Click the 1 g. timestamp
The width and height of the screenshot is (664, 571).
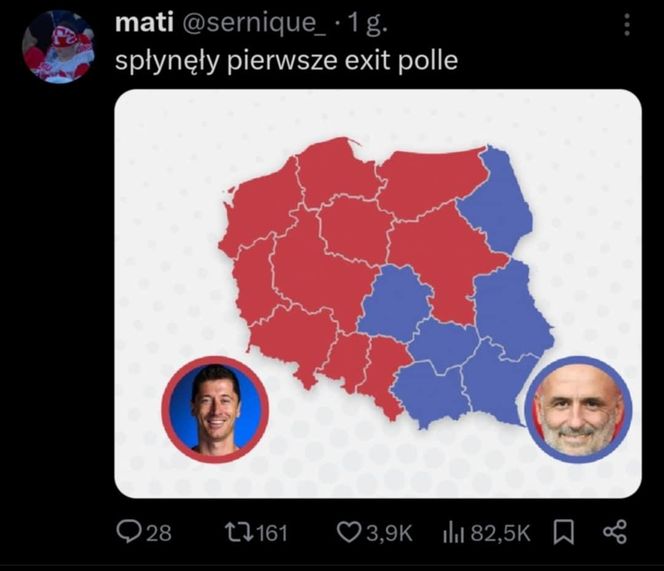click(x=365, y=24)
